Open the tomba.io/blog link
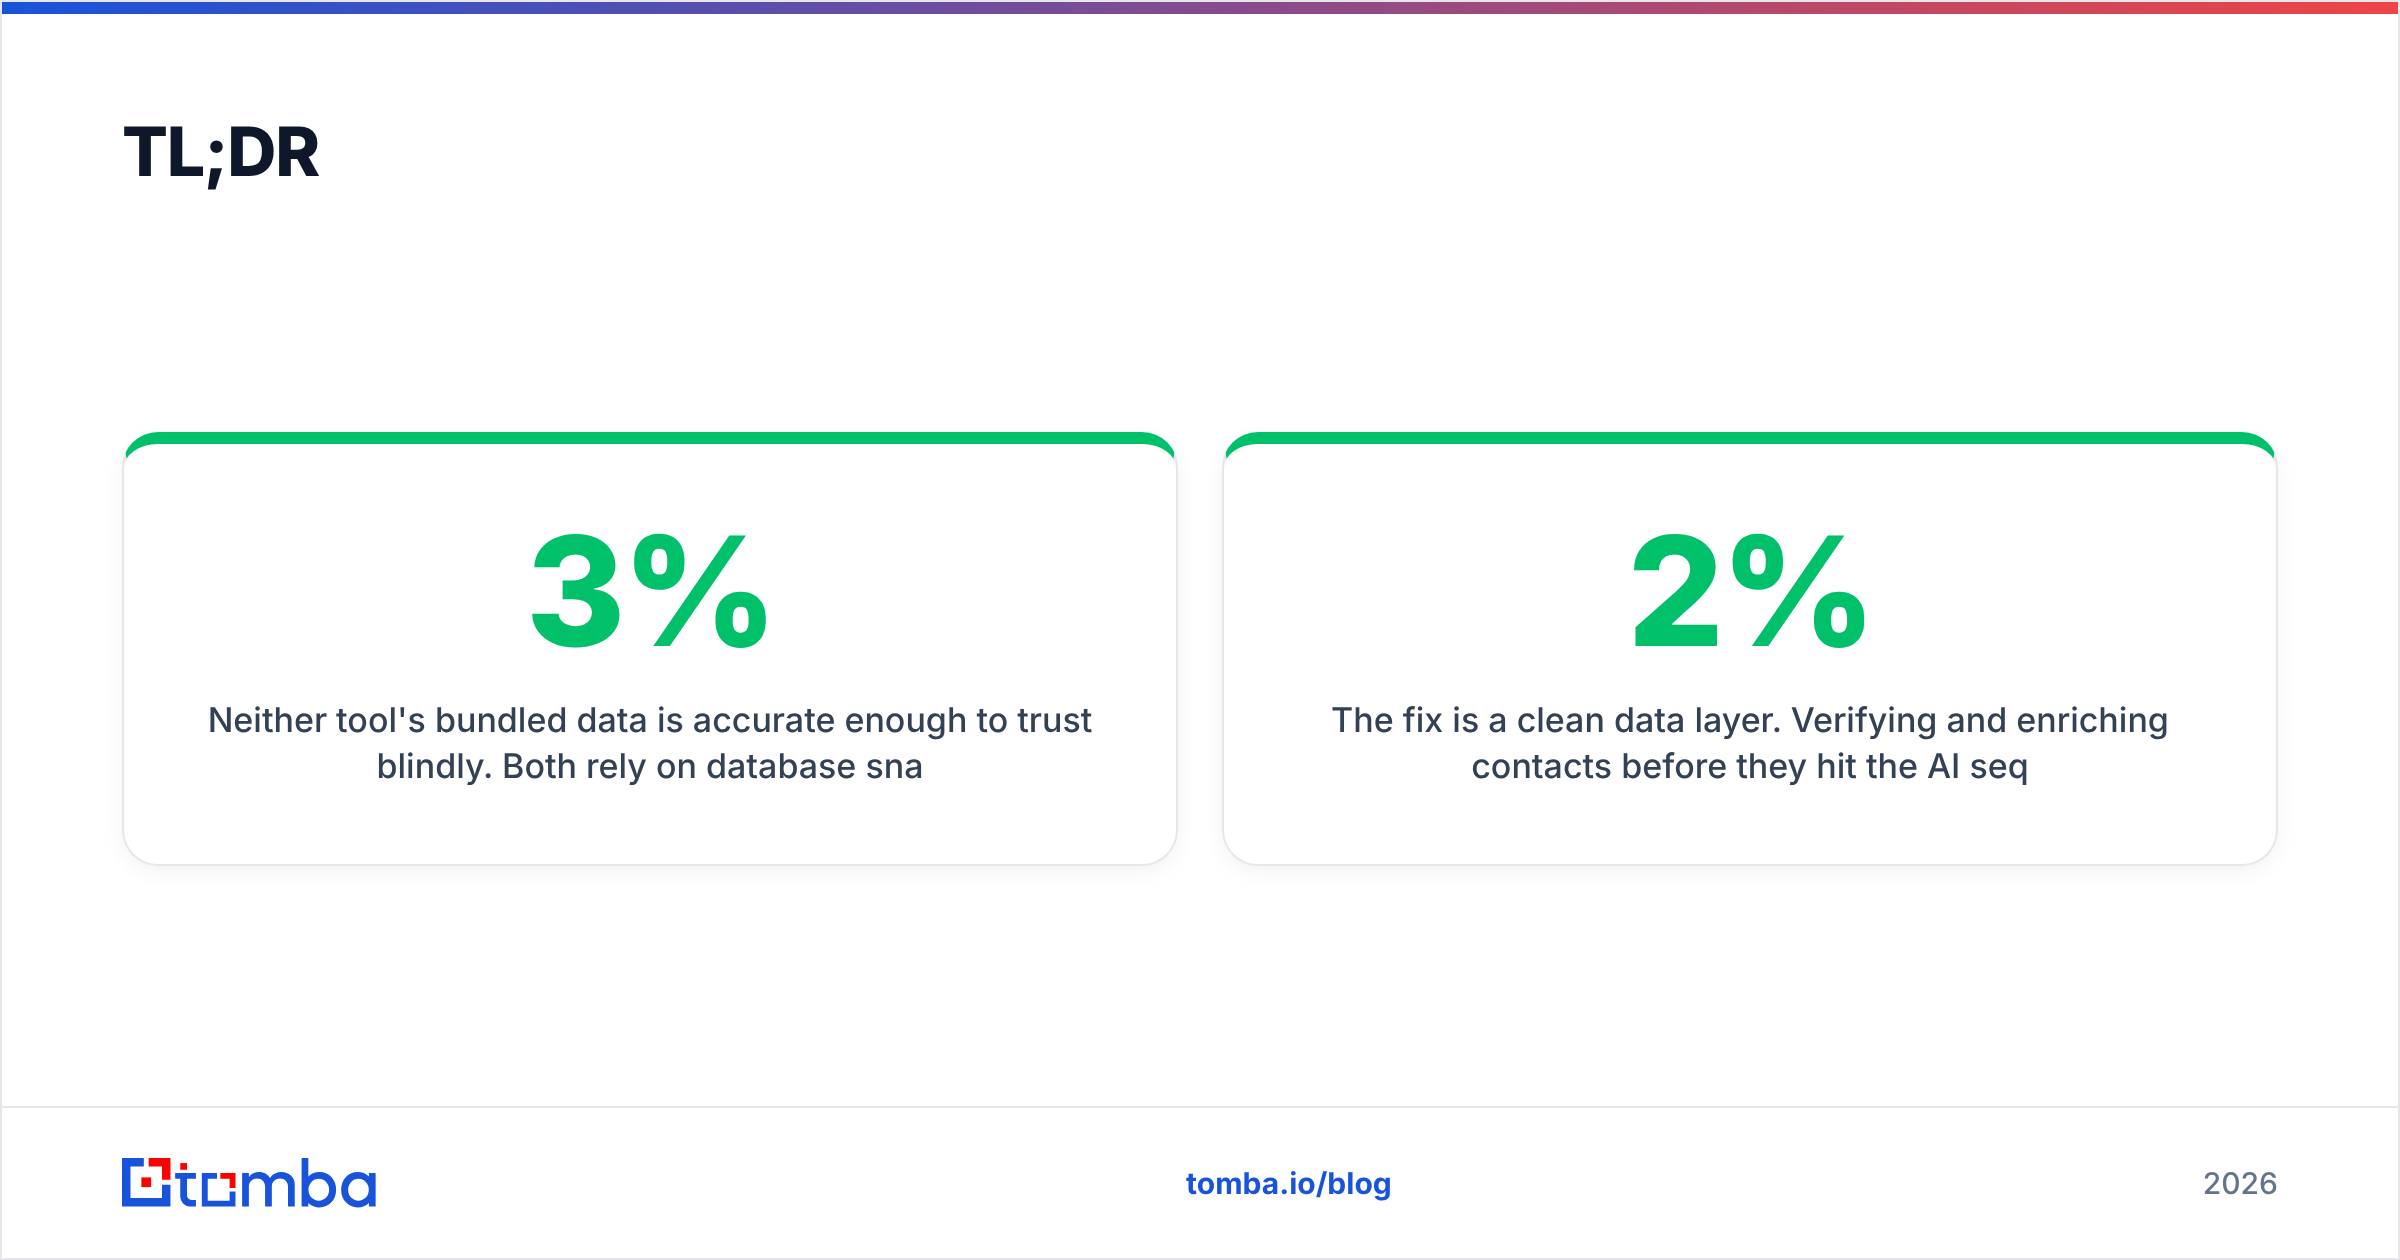The height and width of the screenshot is (1260, 2400). pos(1288,1184)
